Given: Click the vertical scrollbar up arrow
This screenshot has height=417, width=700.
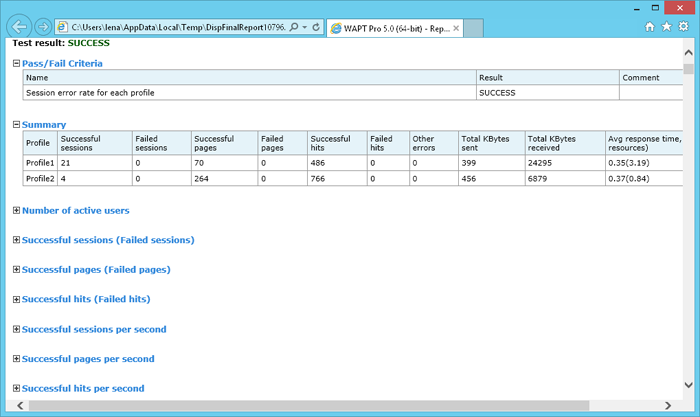Looking at the screenshot, I should pyautogui.click(x=688, y=53).
